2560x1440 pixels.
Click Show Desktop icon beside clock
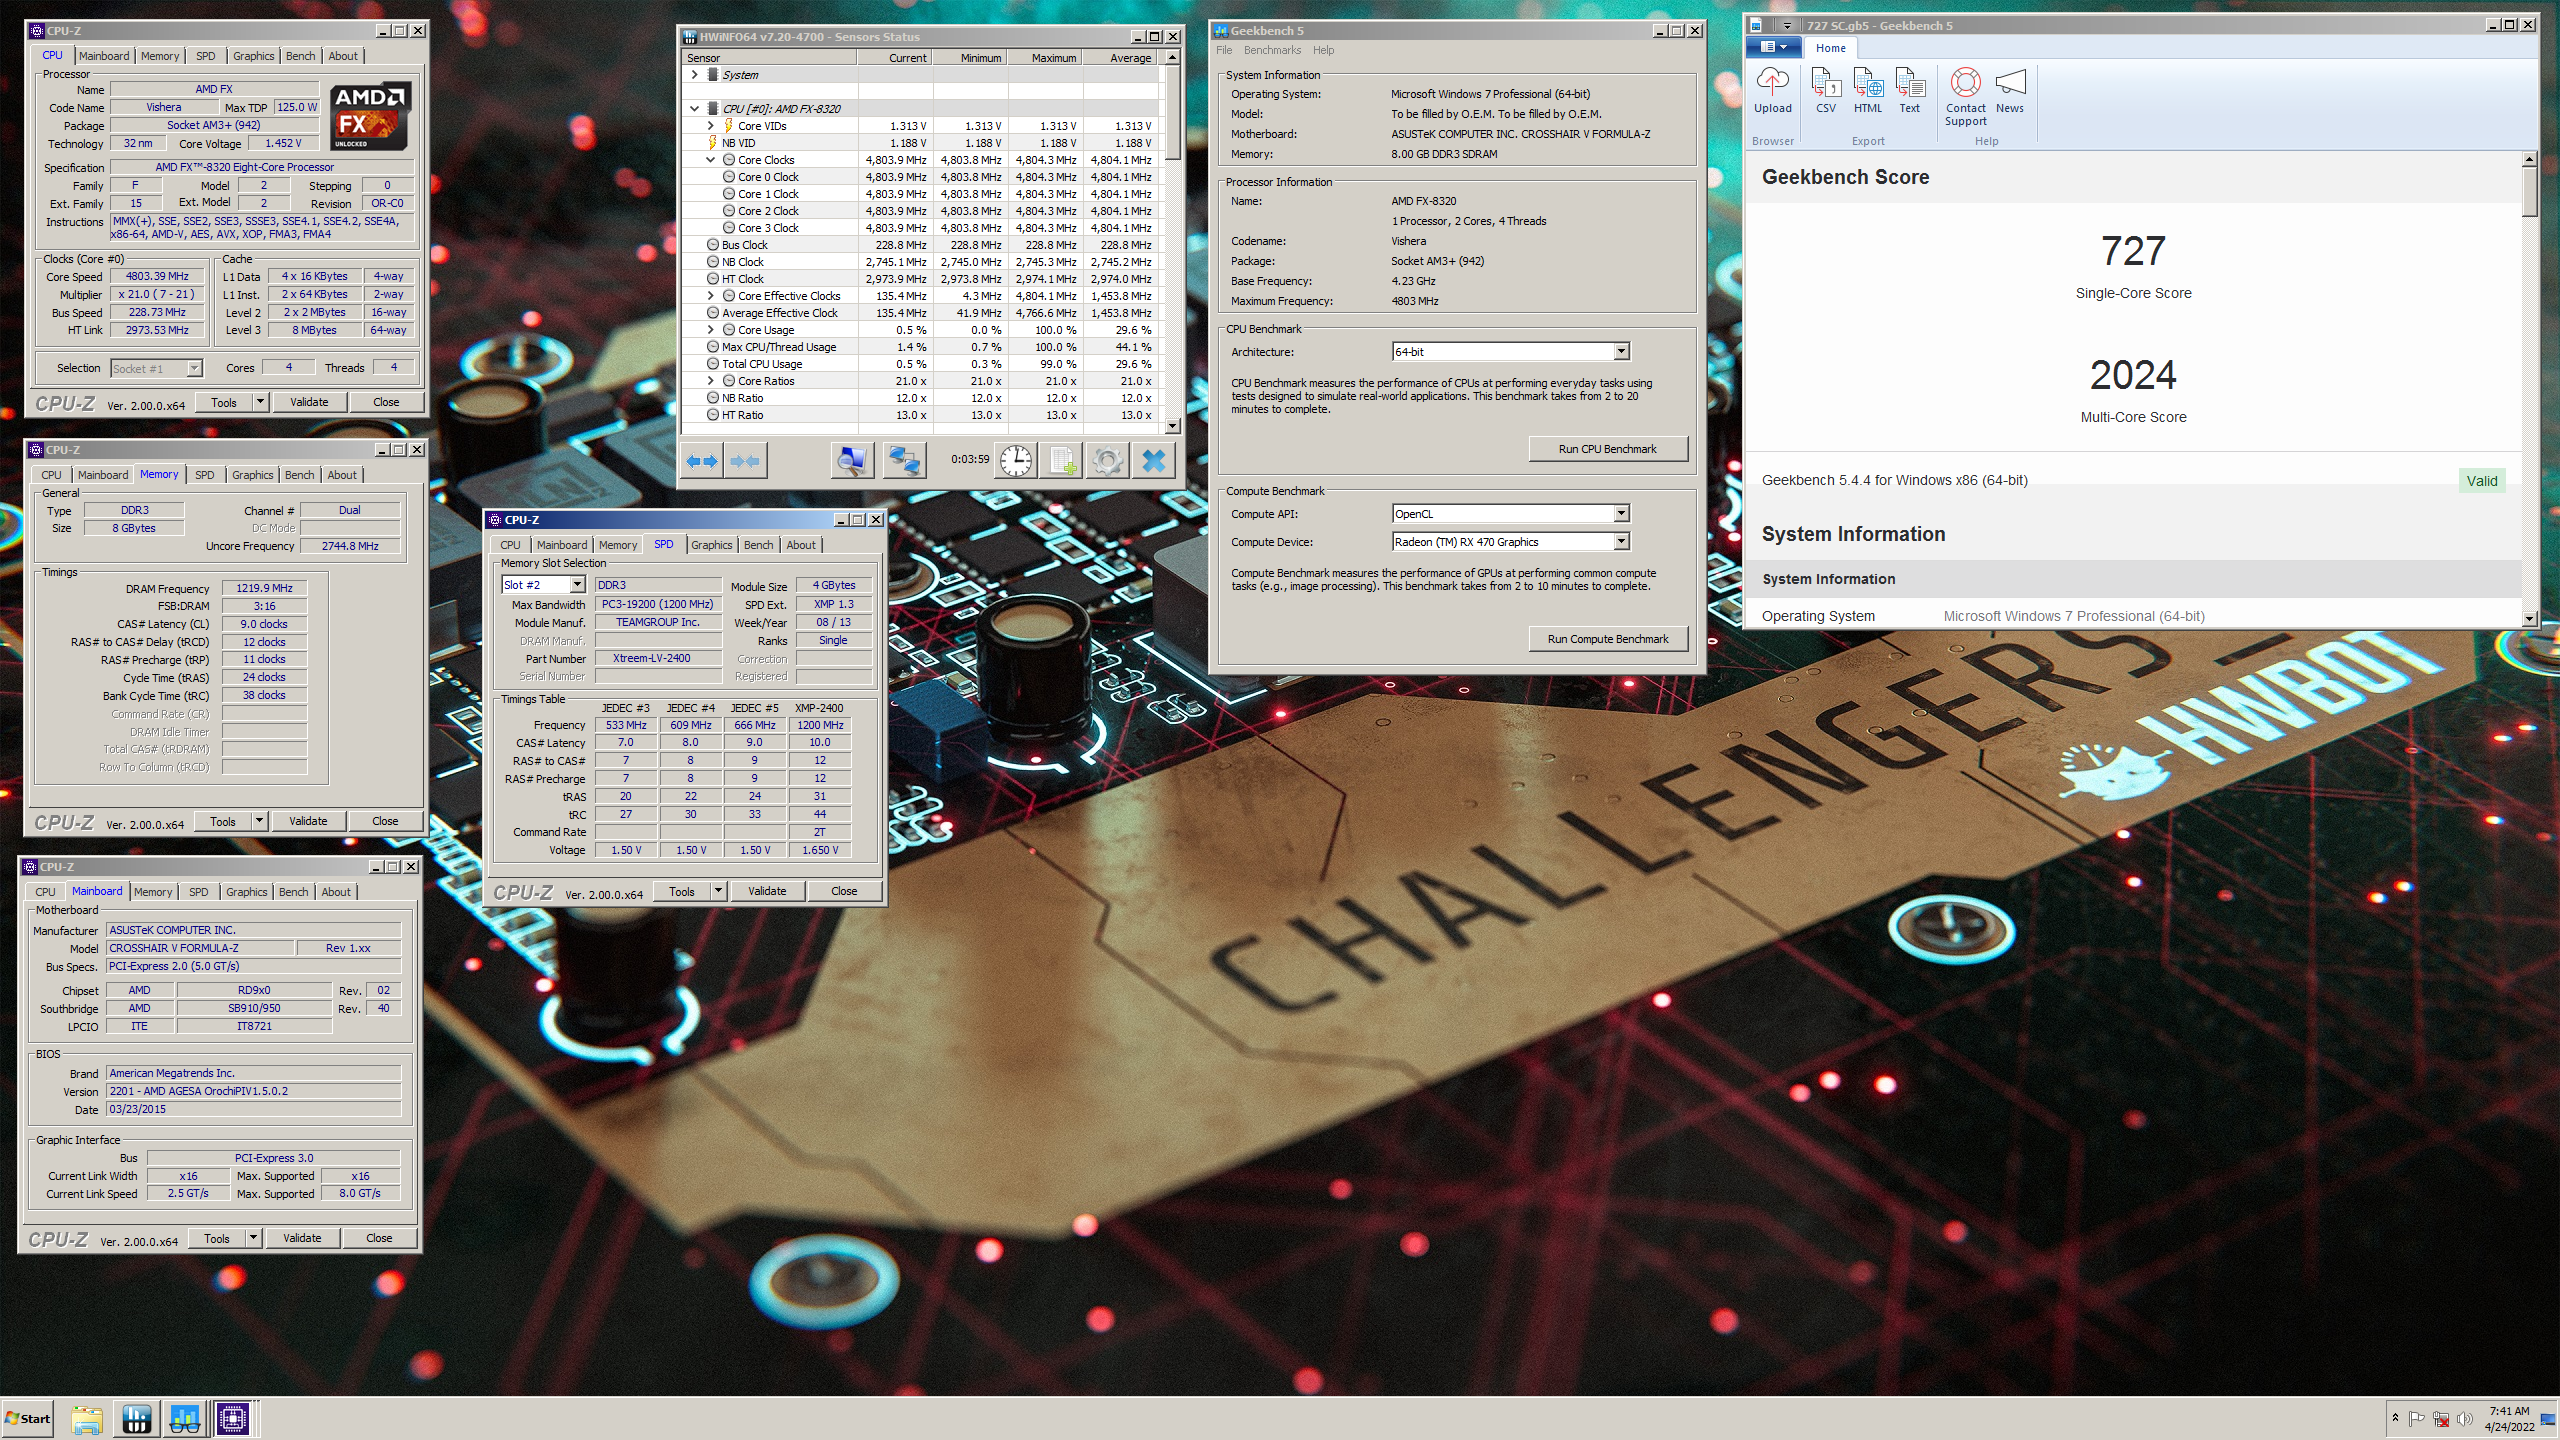point(2548,1418)
